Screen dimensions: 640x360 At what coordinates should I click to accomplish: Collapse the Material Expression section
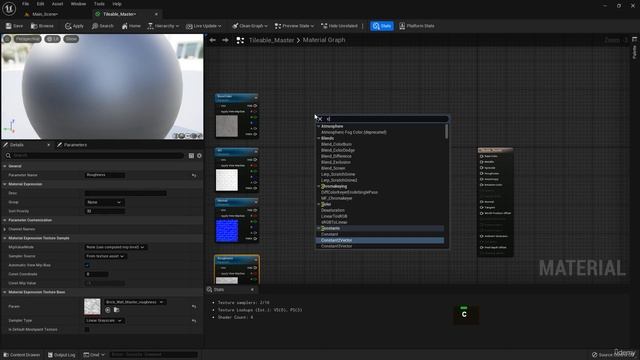click(x=5, y=184)
